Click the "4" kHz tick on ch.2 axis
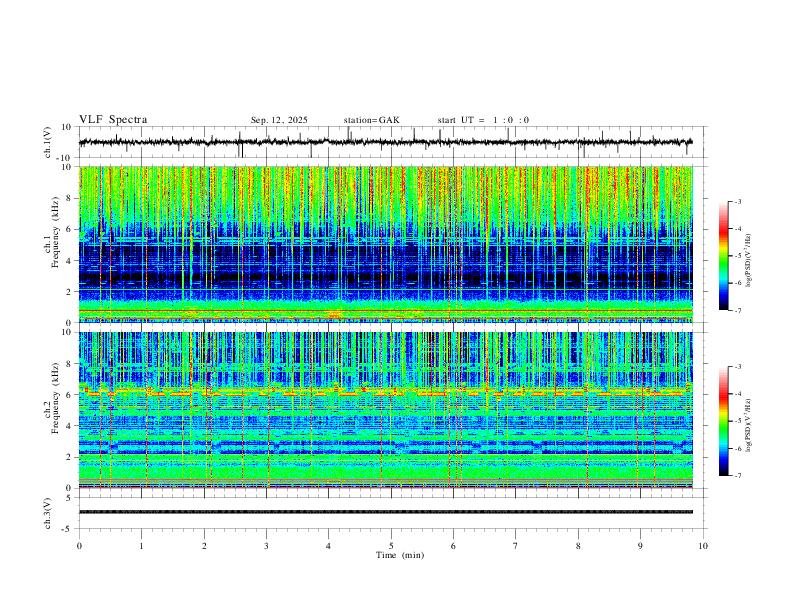Image resolution: width=792 pixels, height=612 pixels. tap(70, 426)
